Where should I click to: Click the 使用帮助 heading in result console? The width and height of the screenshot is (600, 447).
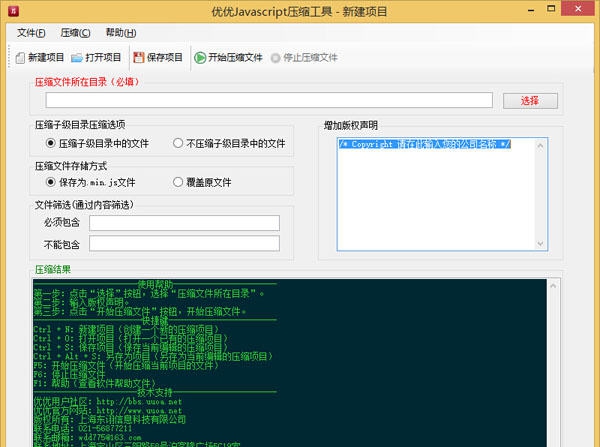(x=155, y=284)
